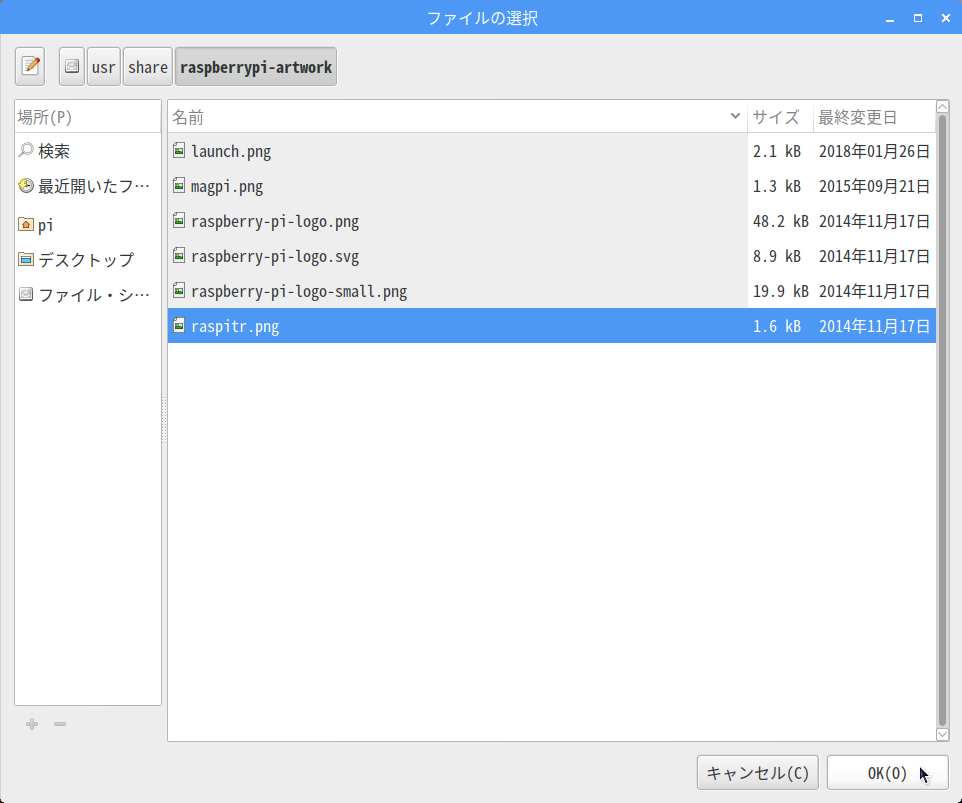962x803 pixels.
Task: Click the raspberrypi-artwork path button
Action: [256, 66]
